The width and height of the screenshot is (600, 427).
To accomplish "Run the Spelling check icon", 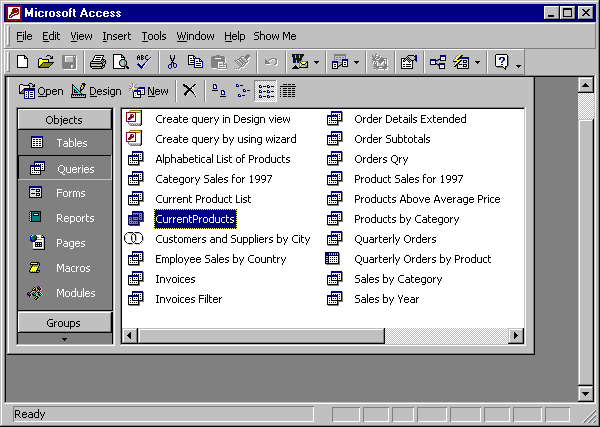I will point(143,62).
